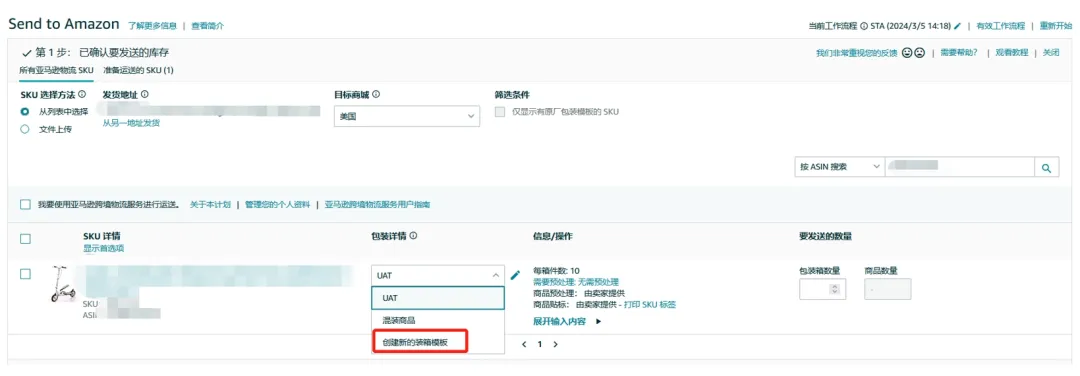Click the 包装箱数量 stepper field
This screenshot has width=1080, height=376.
click(x=822, y=289)
